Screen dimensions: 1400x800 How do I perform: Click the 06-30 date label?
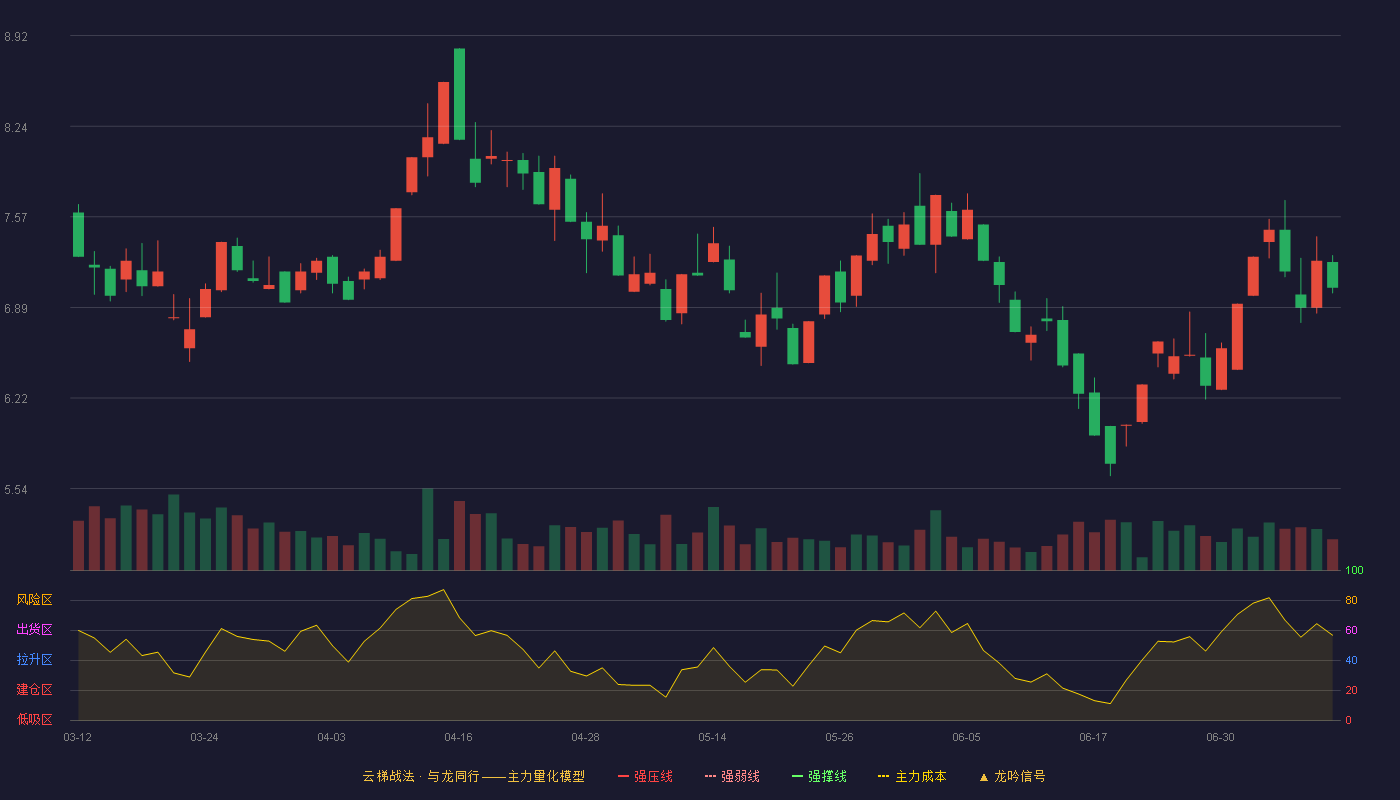[x=1220, y=737]
